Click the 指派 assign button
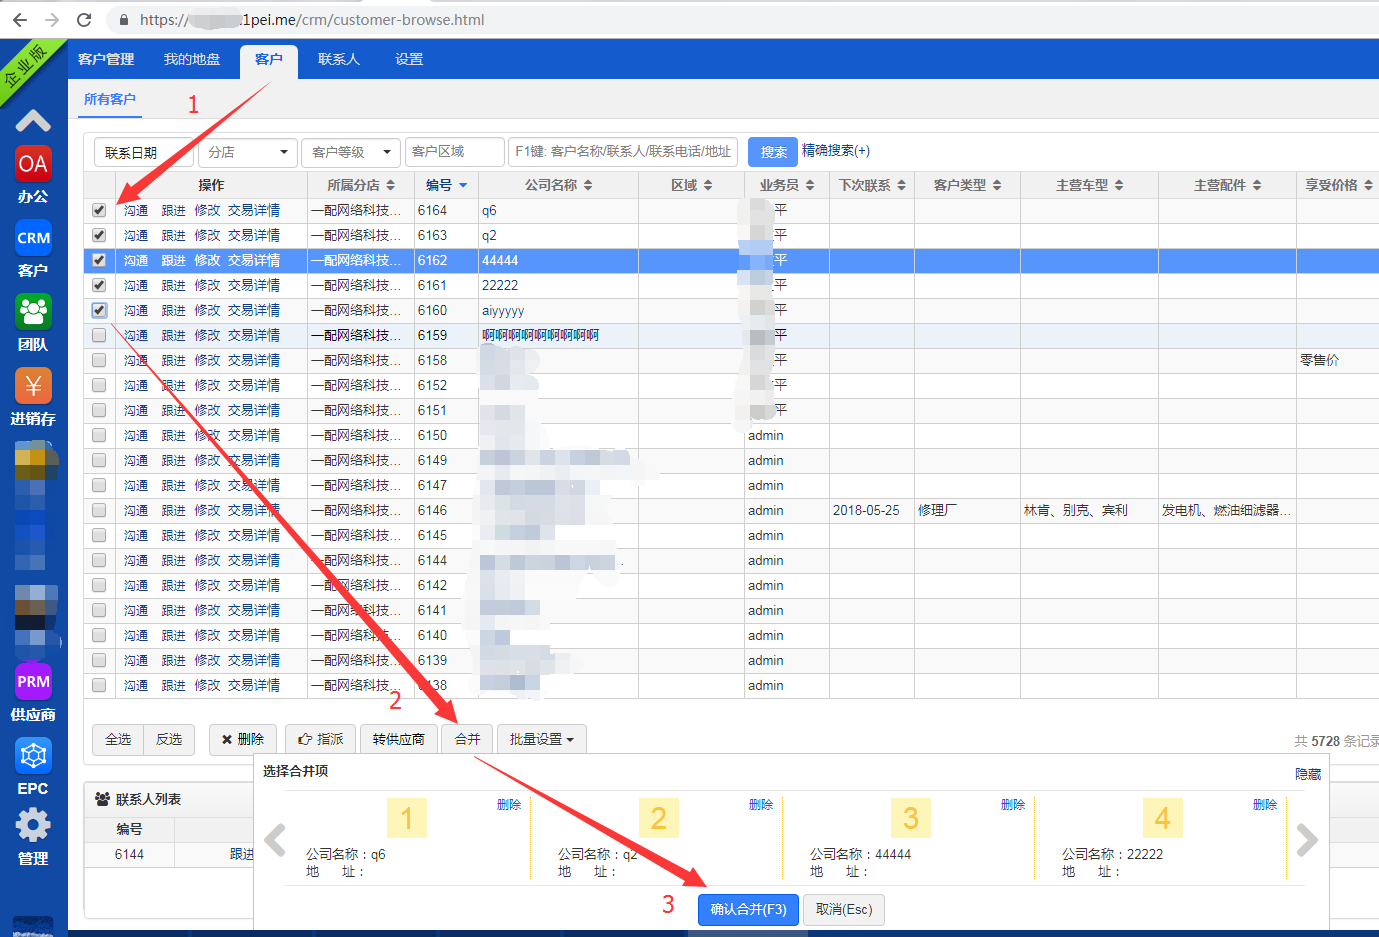Viewport: 1379px width, 937px height. pos(321,739)
